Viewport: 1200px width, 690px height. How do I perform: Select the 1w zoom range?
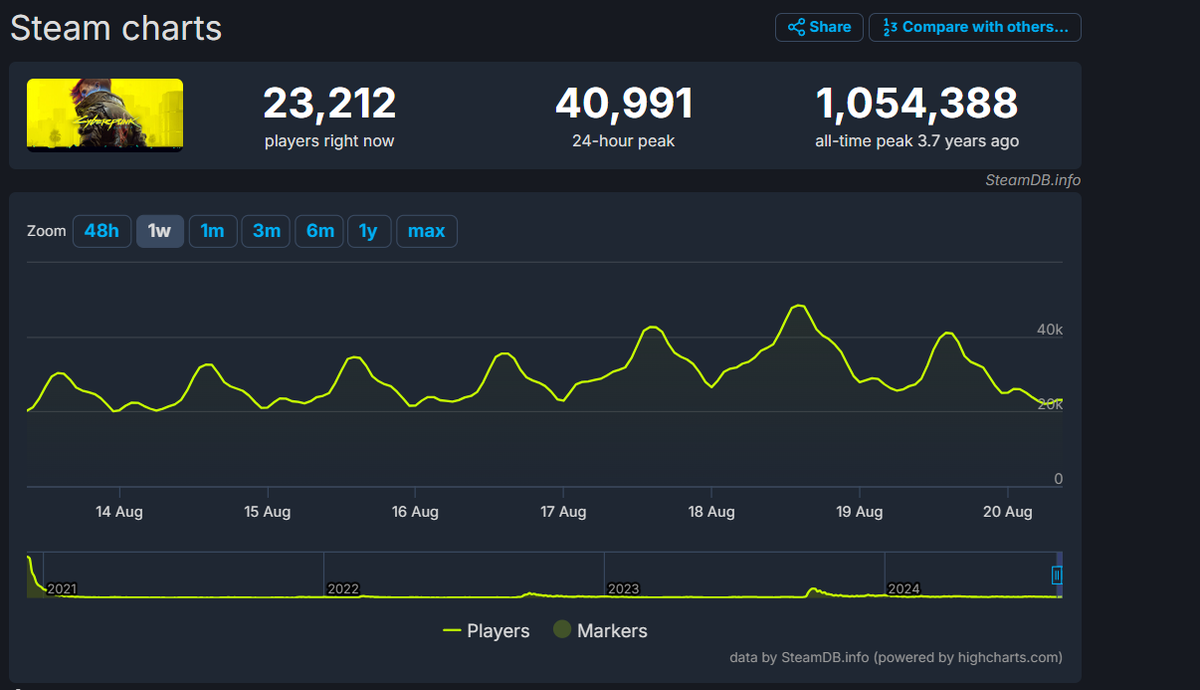[x=160, y=231]
